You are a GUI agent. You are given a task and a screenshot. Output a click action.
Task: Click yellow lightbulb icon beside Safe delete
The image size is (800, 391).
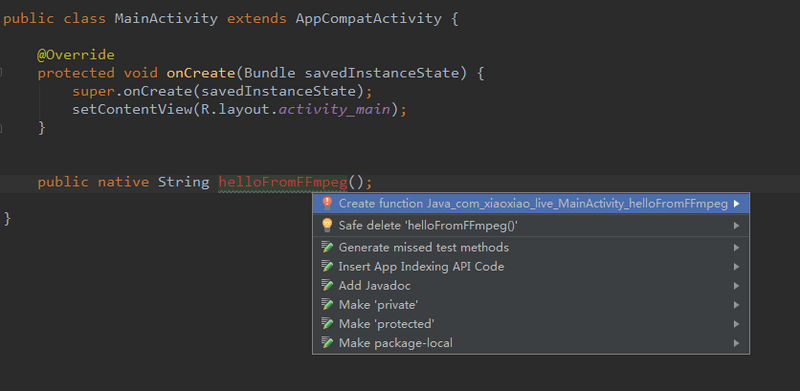327,225
